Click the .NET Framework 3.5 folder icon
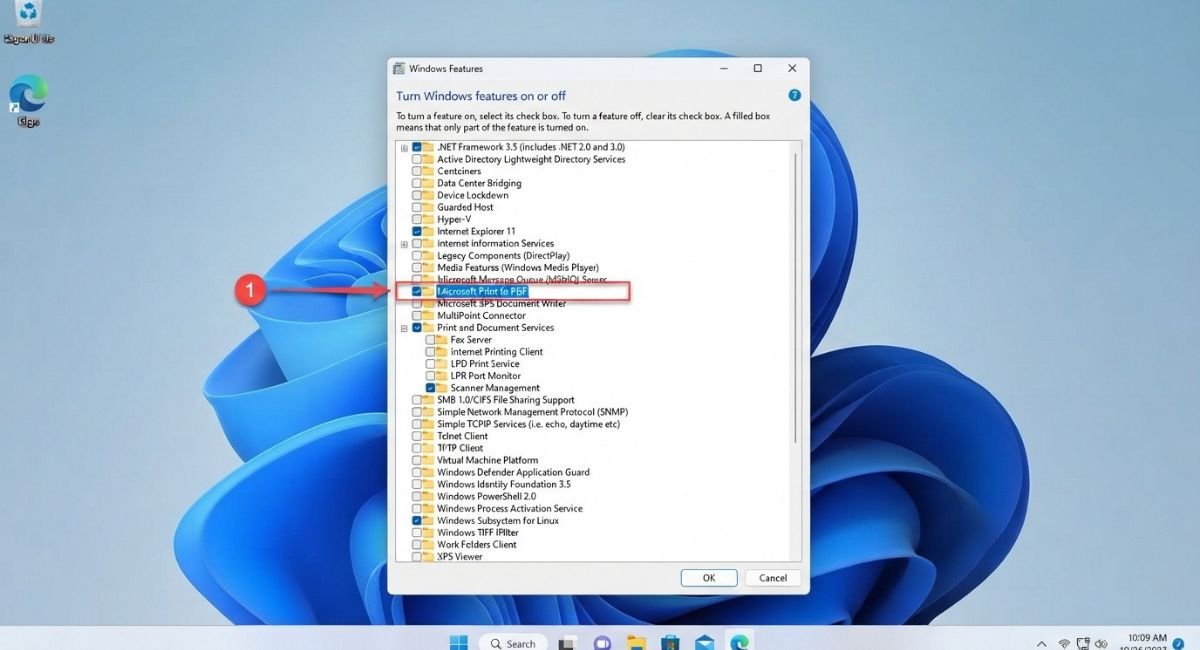The image size is (1200, 650). coord(428,147)
